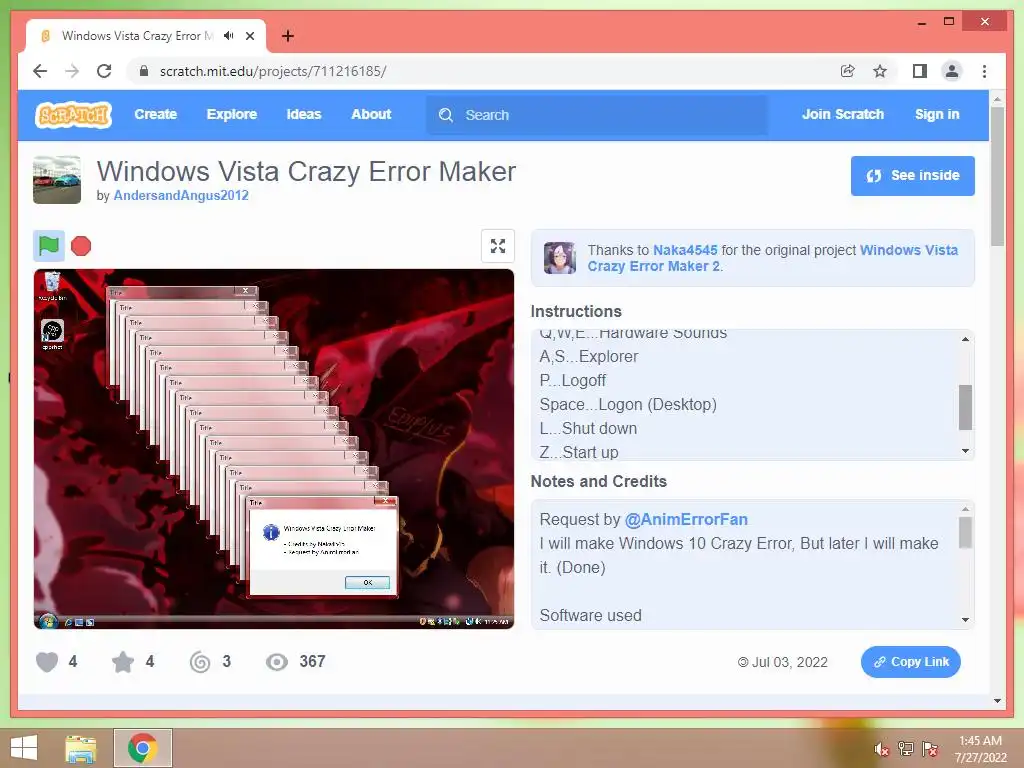Start project with green flag

click(x=49, y=246)
